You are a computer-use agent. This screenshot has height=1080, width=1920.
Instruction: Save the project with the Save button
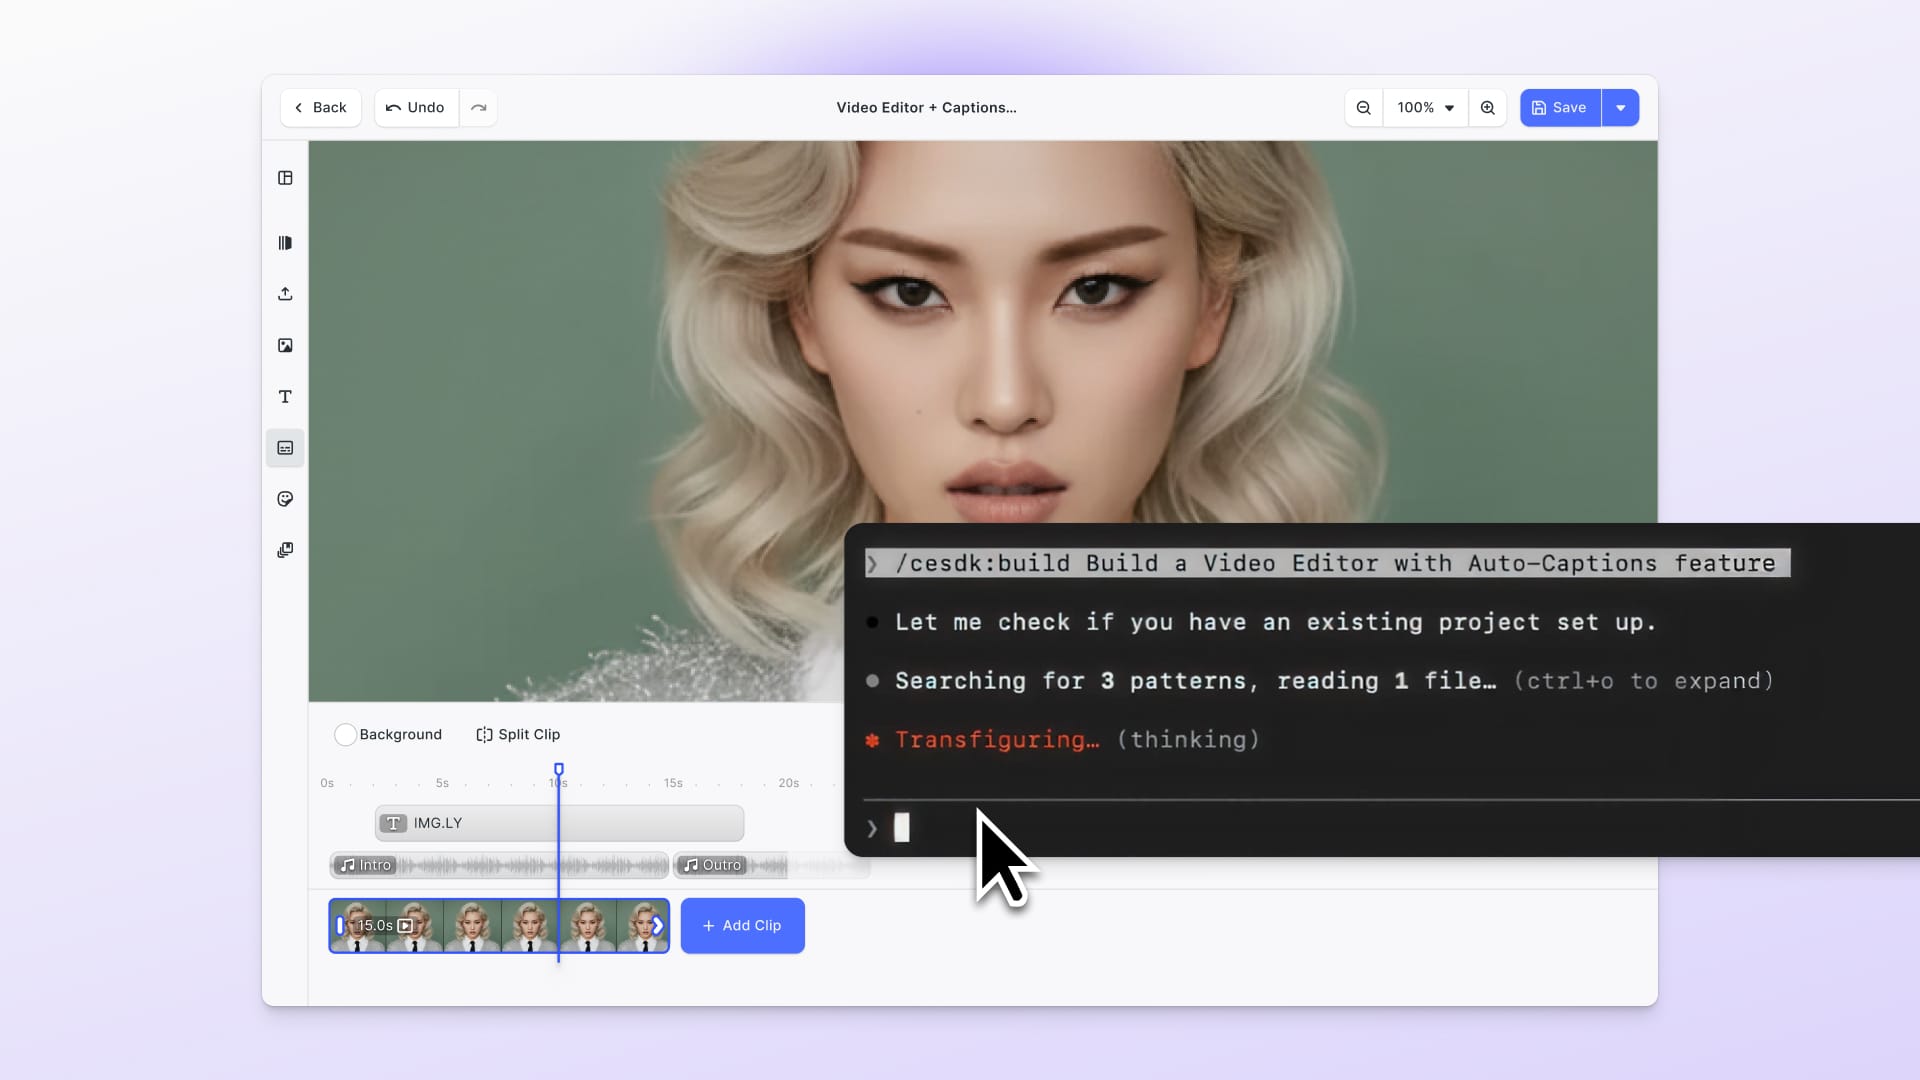(x=1558, y=107)
